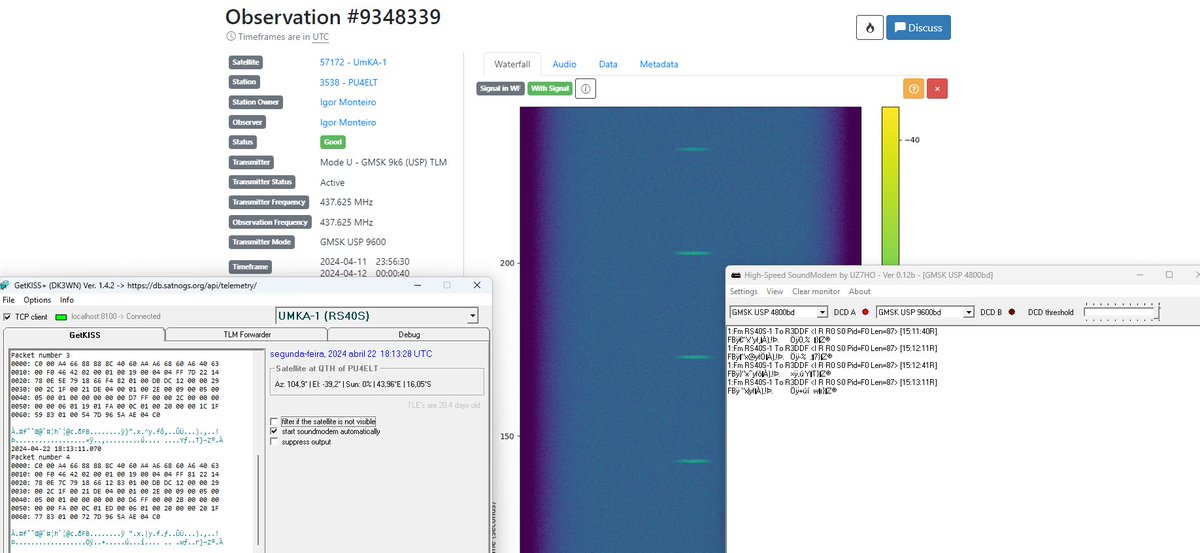Enable the suppress output checkbox

click(x=274, y=441)
